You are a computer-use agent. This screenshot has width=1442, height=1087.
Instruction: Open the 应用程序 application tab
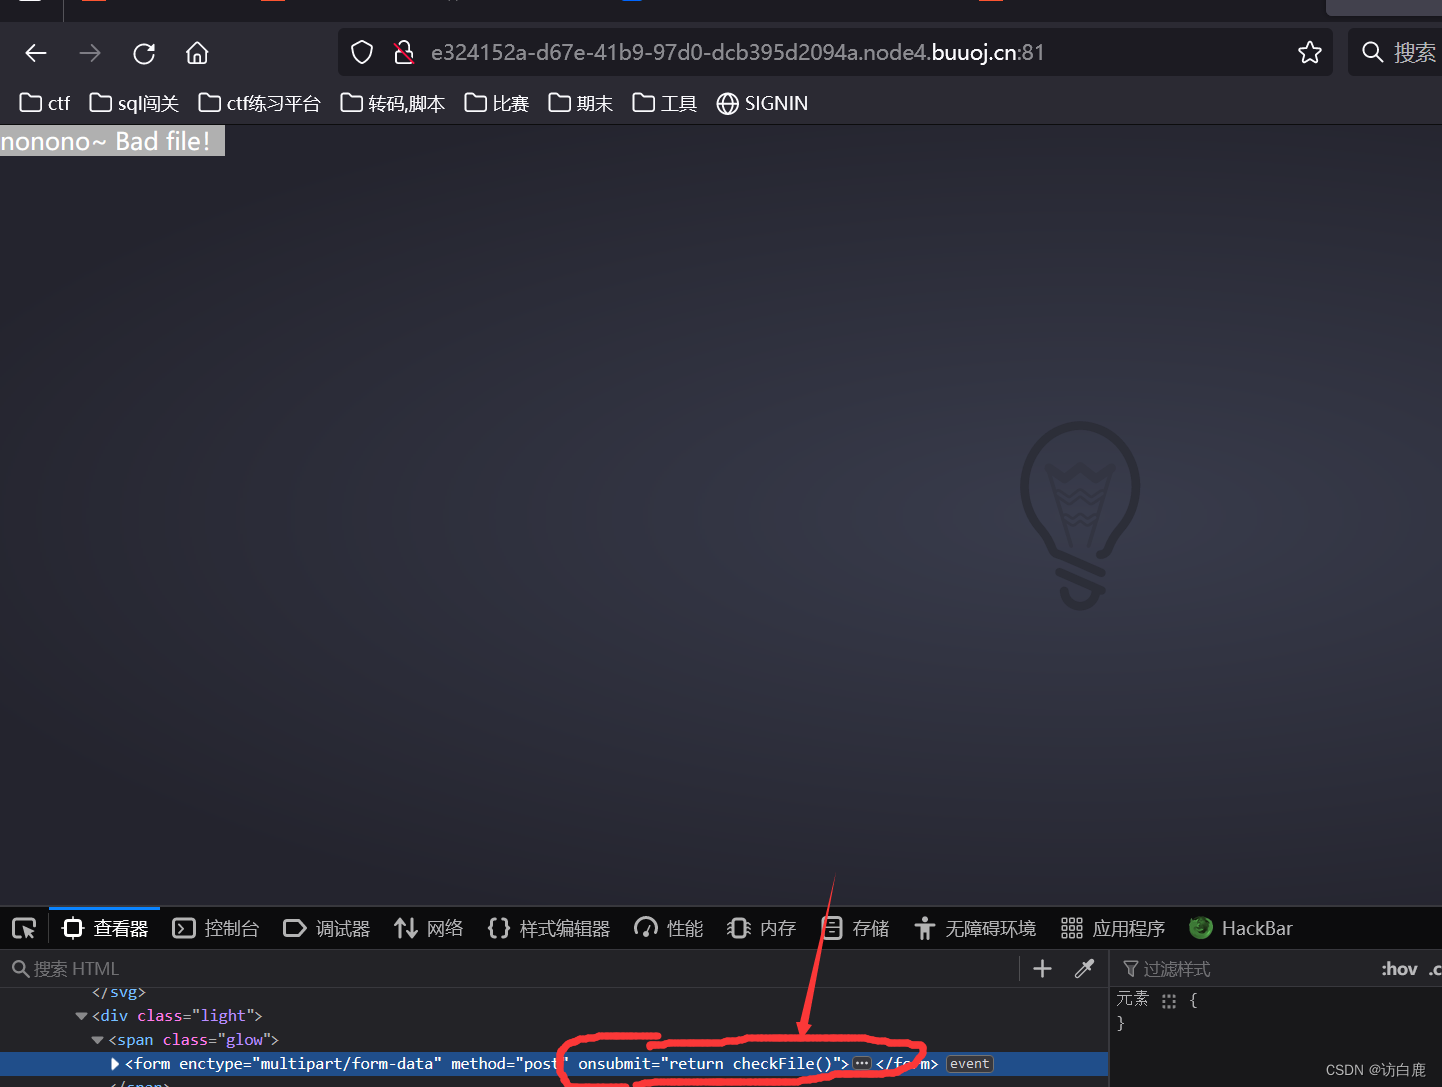pos(1113,929)
